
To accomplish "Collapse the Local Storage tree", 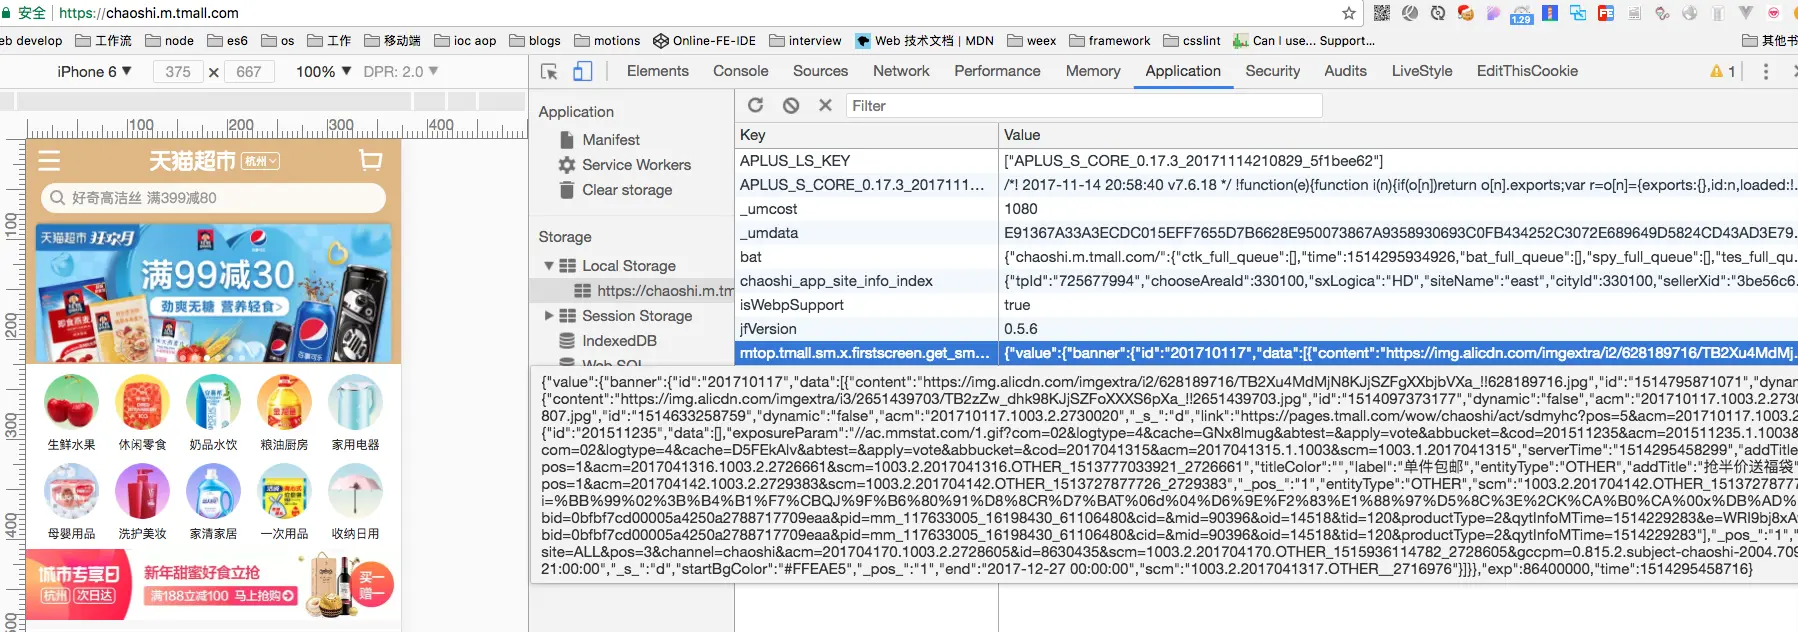I will (548, 266).
